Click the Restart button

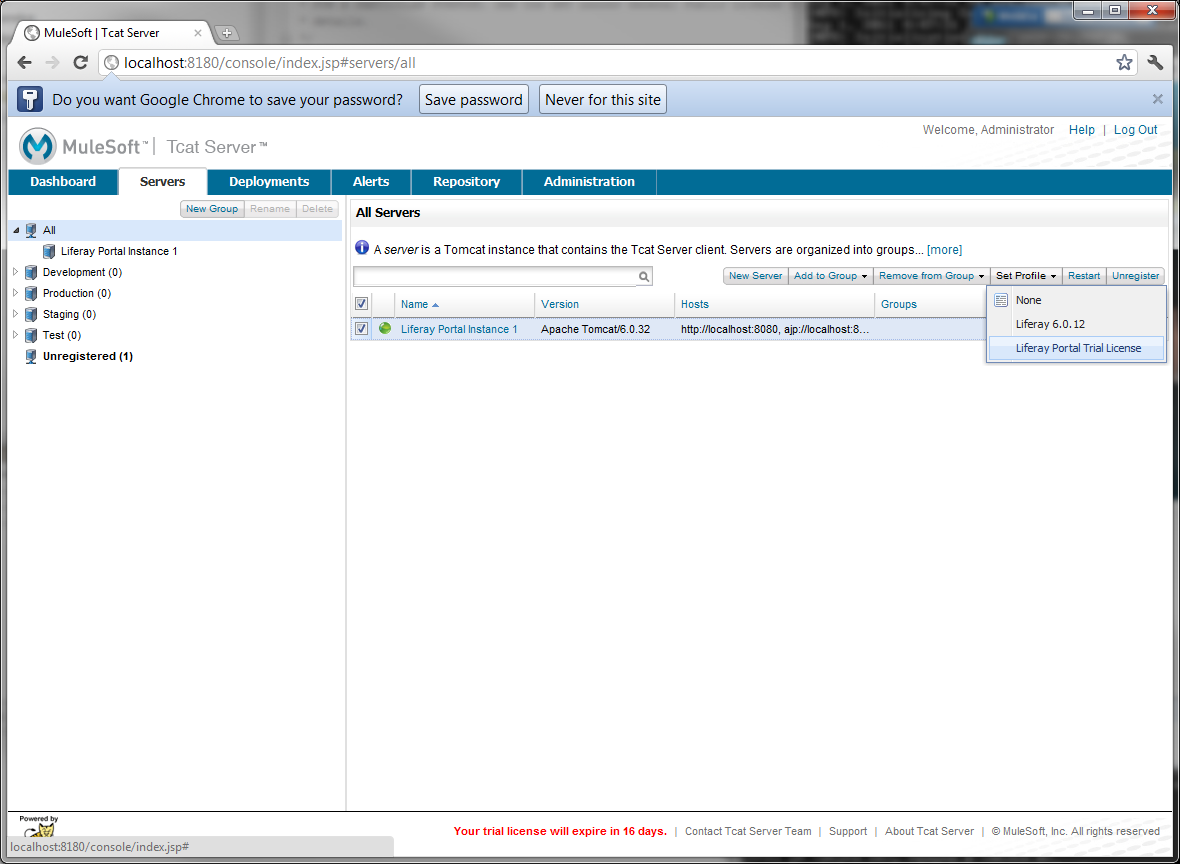pos(1084,276)
